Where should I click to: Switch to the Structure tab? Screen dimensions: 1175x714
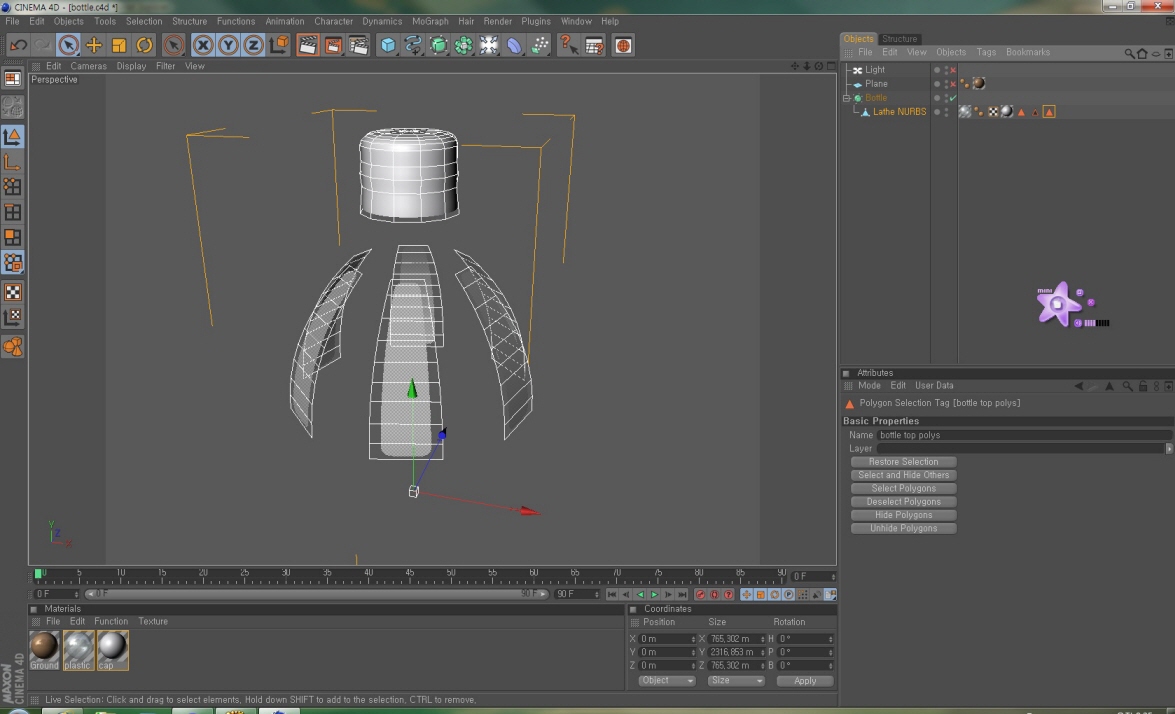[x=899, y=39]
